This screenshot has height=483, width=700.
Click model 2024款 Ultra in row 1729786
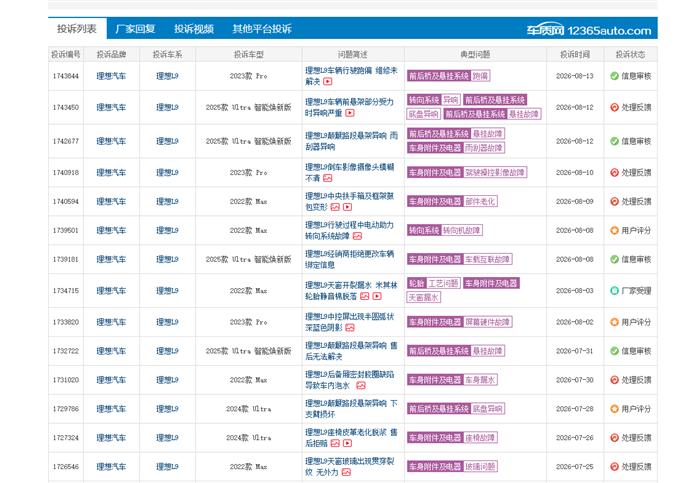[249, 409]
